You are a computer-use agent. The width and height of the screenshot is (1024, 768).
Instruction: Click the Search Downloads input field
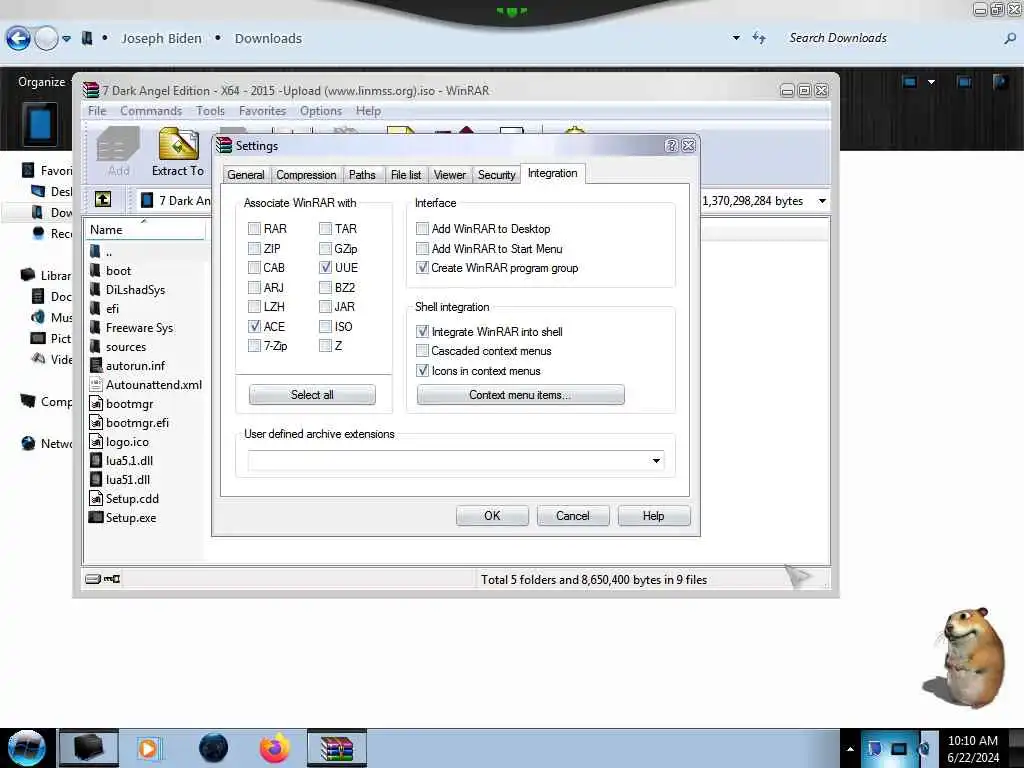pos(891,38)
